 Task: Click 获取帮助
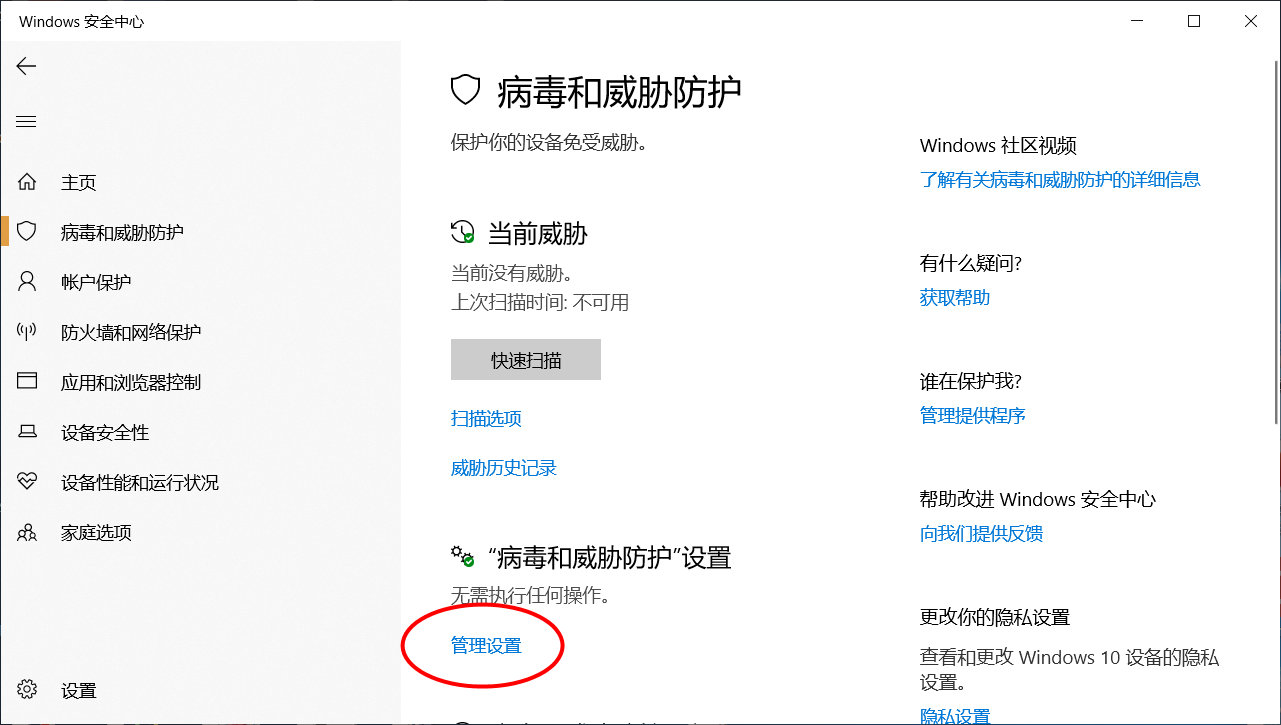pyautogui.click(x=954, y=297)
